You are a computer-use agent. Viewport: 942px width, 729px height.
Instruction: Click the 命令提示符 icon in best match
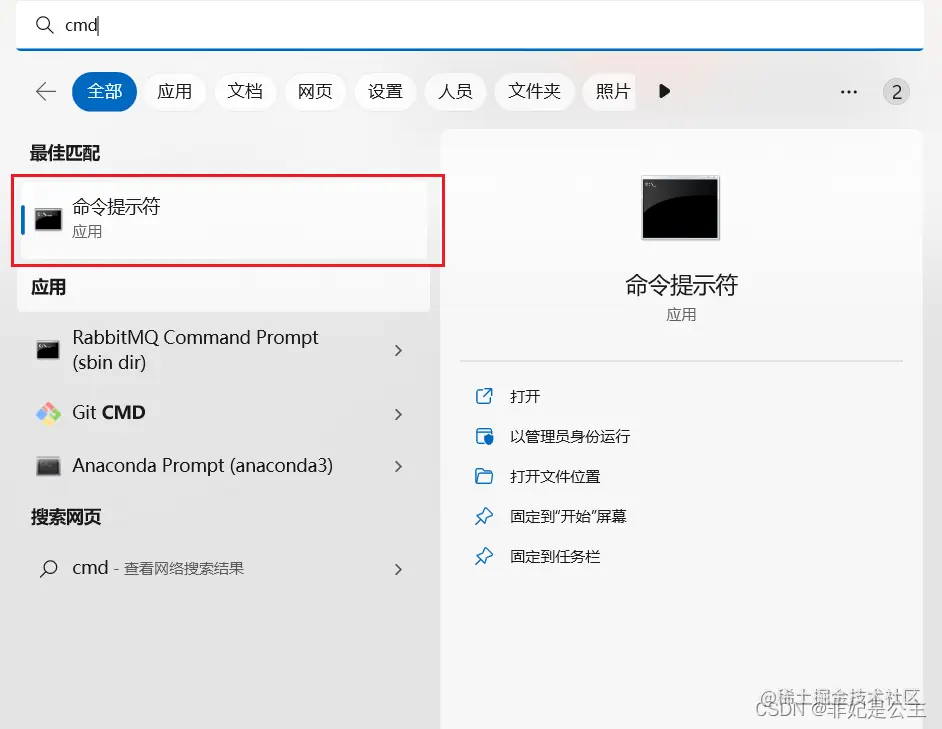pyautogui.click(x=48, y=220)
